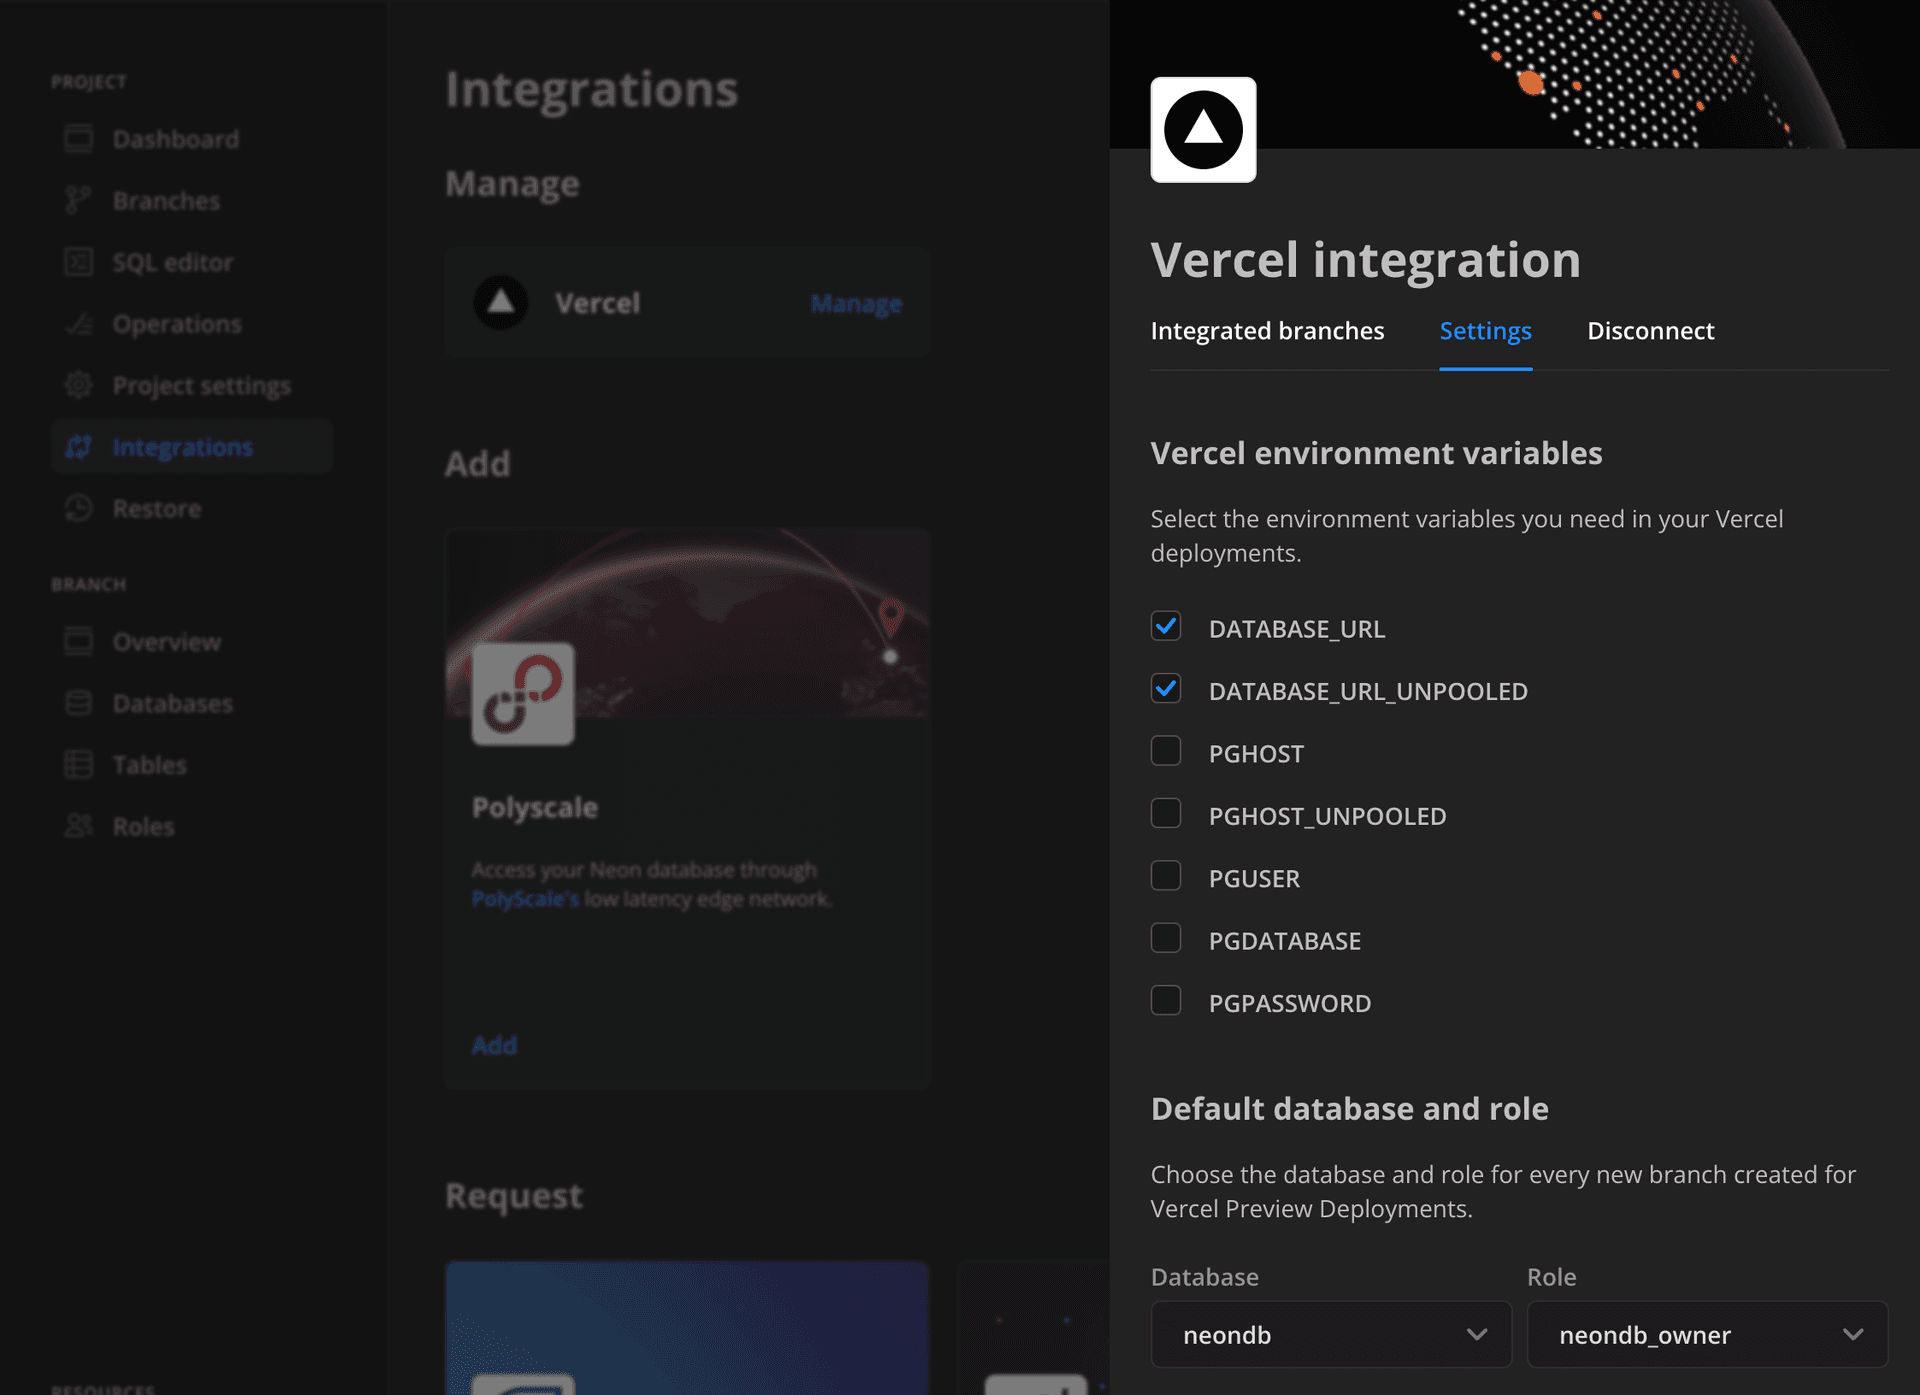Click the SQL editor sidebar icon

(x=78, y=262)
